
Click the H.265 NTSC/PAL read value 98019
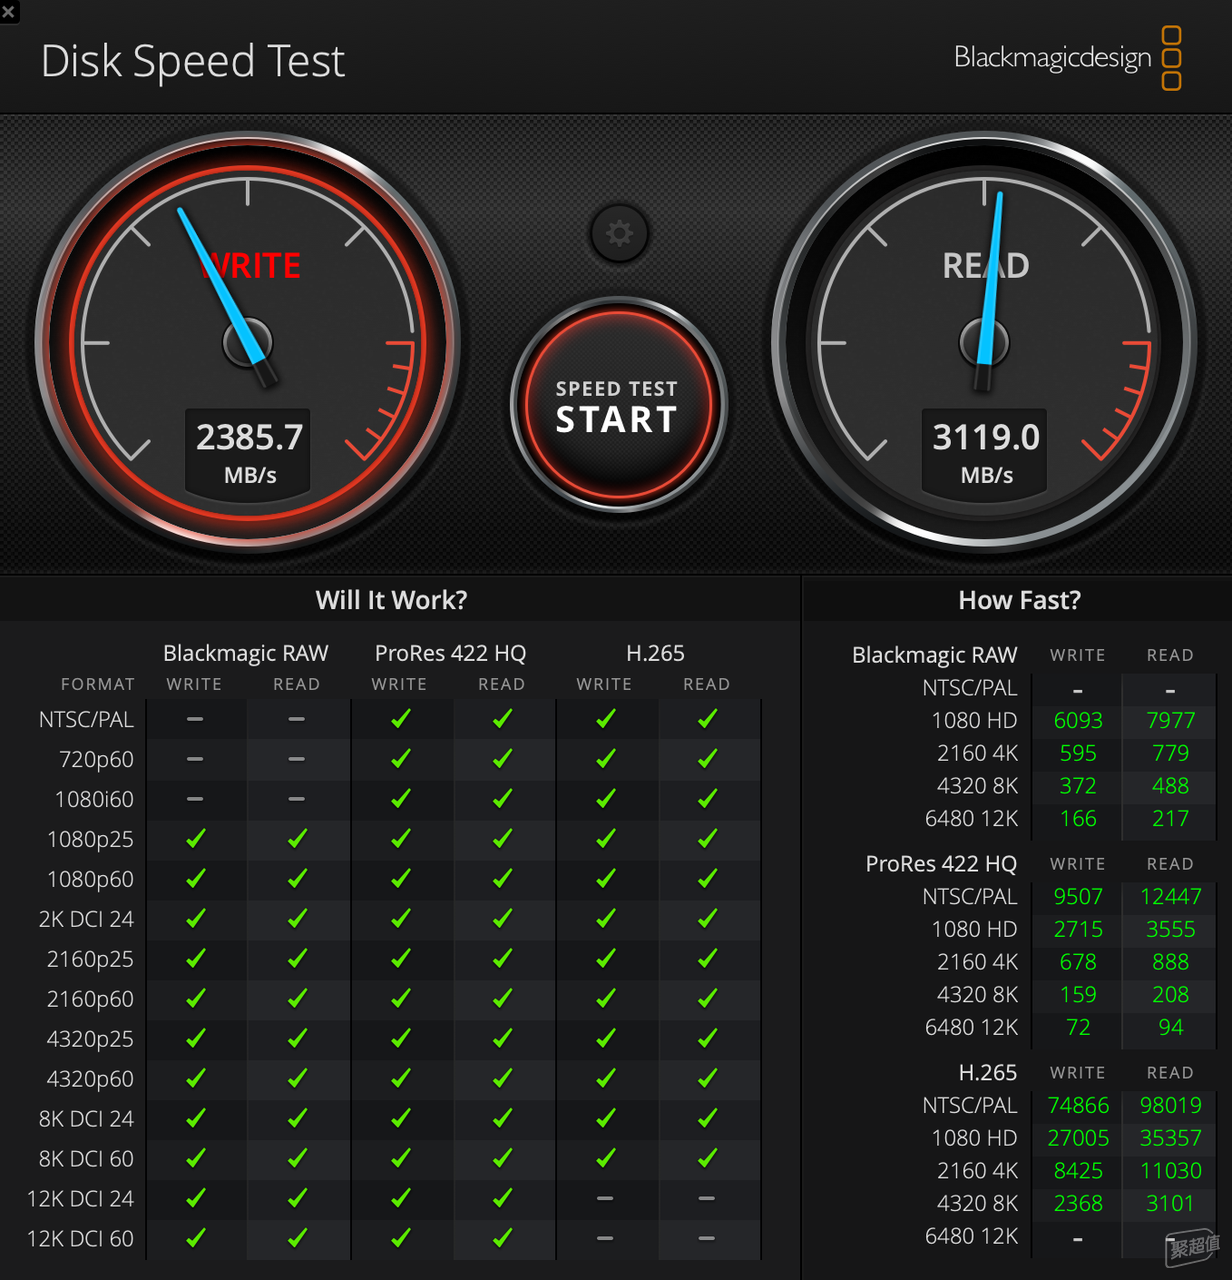click(x=1170, y=1105)
